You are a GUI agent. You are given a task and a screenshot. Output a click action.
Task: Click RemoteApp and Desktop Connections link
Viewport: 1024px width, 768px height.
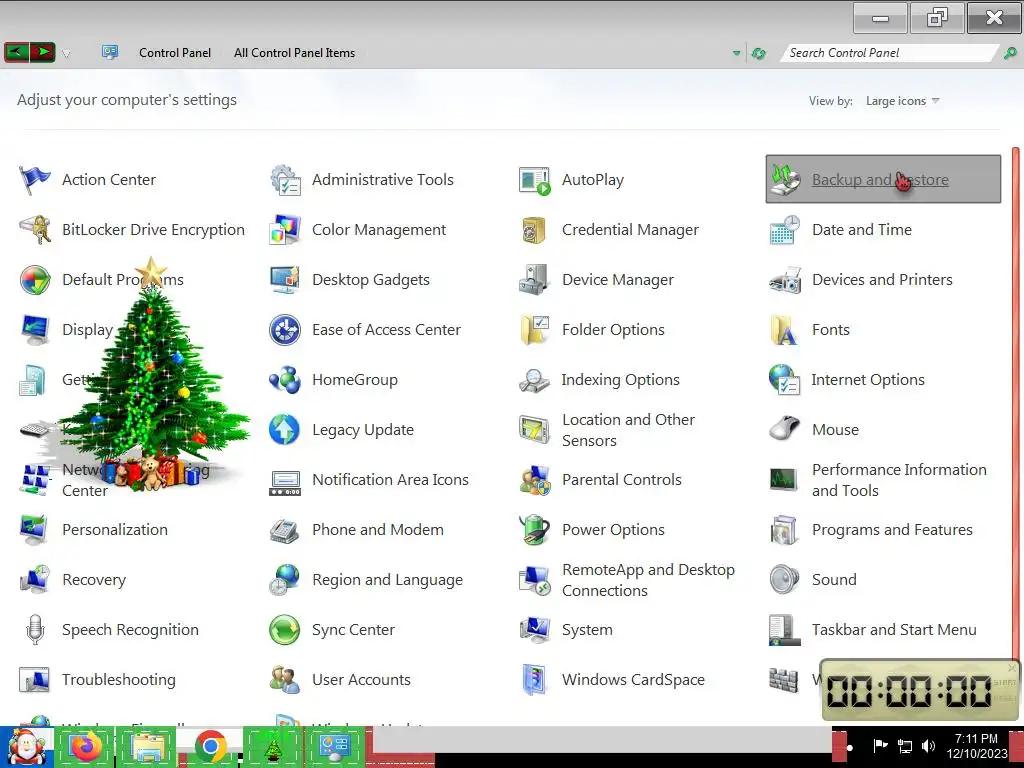click(x=648, y=580)
